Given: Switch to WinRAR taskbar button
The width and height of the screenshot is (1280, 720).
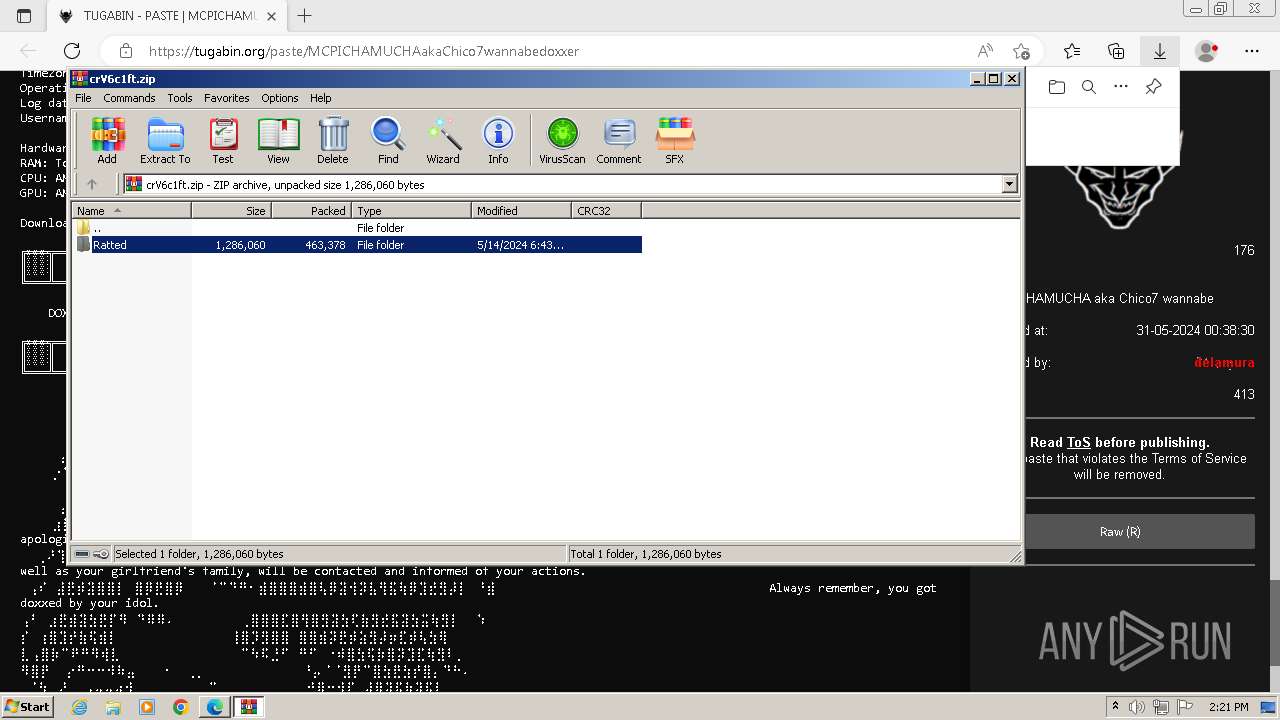Looking at the screenshot, I should 248,707.
